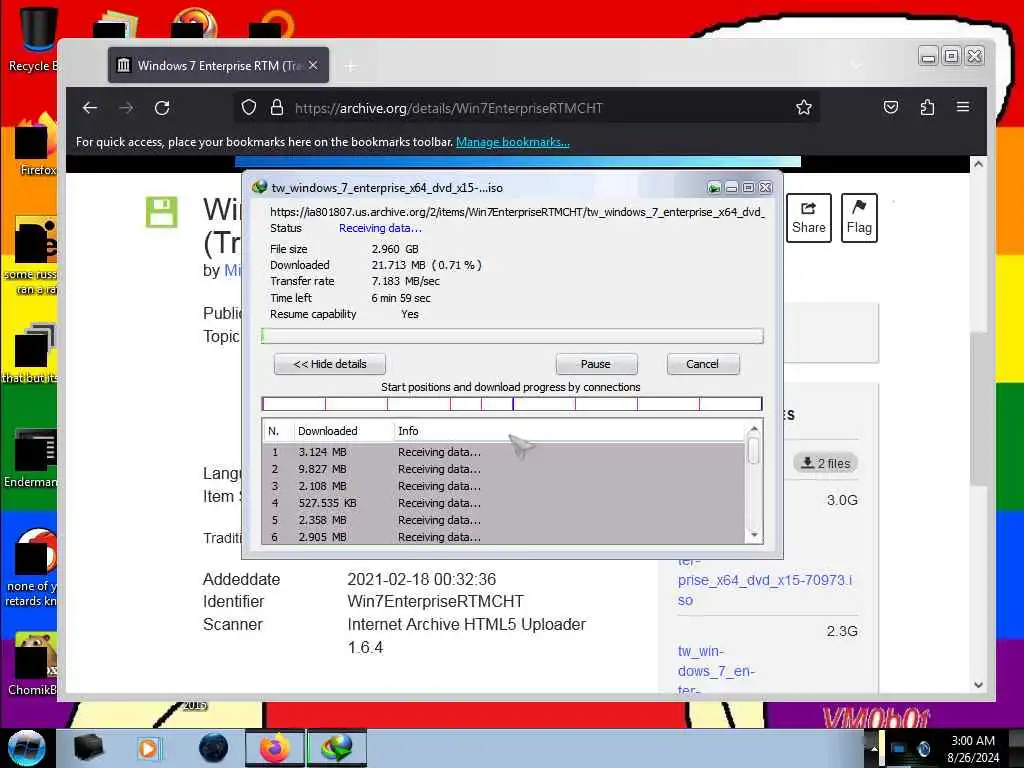Open the tracking protection shield icon
The image size is (1024, 768).
(249, 107)
